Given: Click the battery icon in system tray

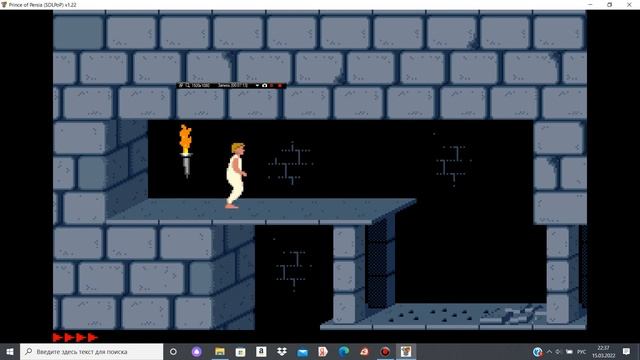Looking at the screenshot, I should (569, 352).
